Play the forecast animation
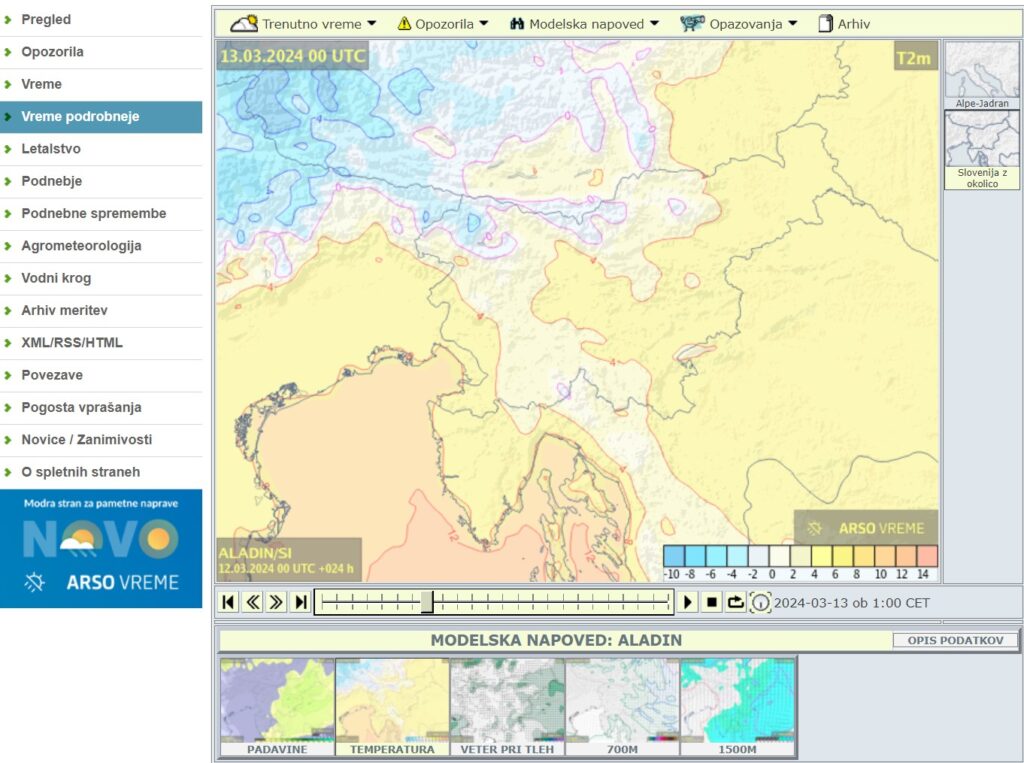Viewport: 1024px width, 763px height. 688,602
